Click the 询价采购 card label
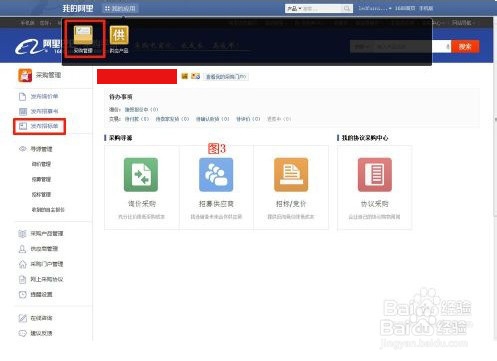 pos(142,204)
